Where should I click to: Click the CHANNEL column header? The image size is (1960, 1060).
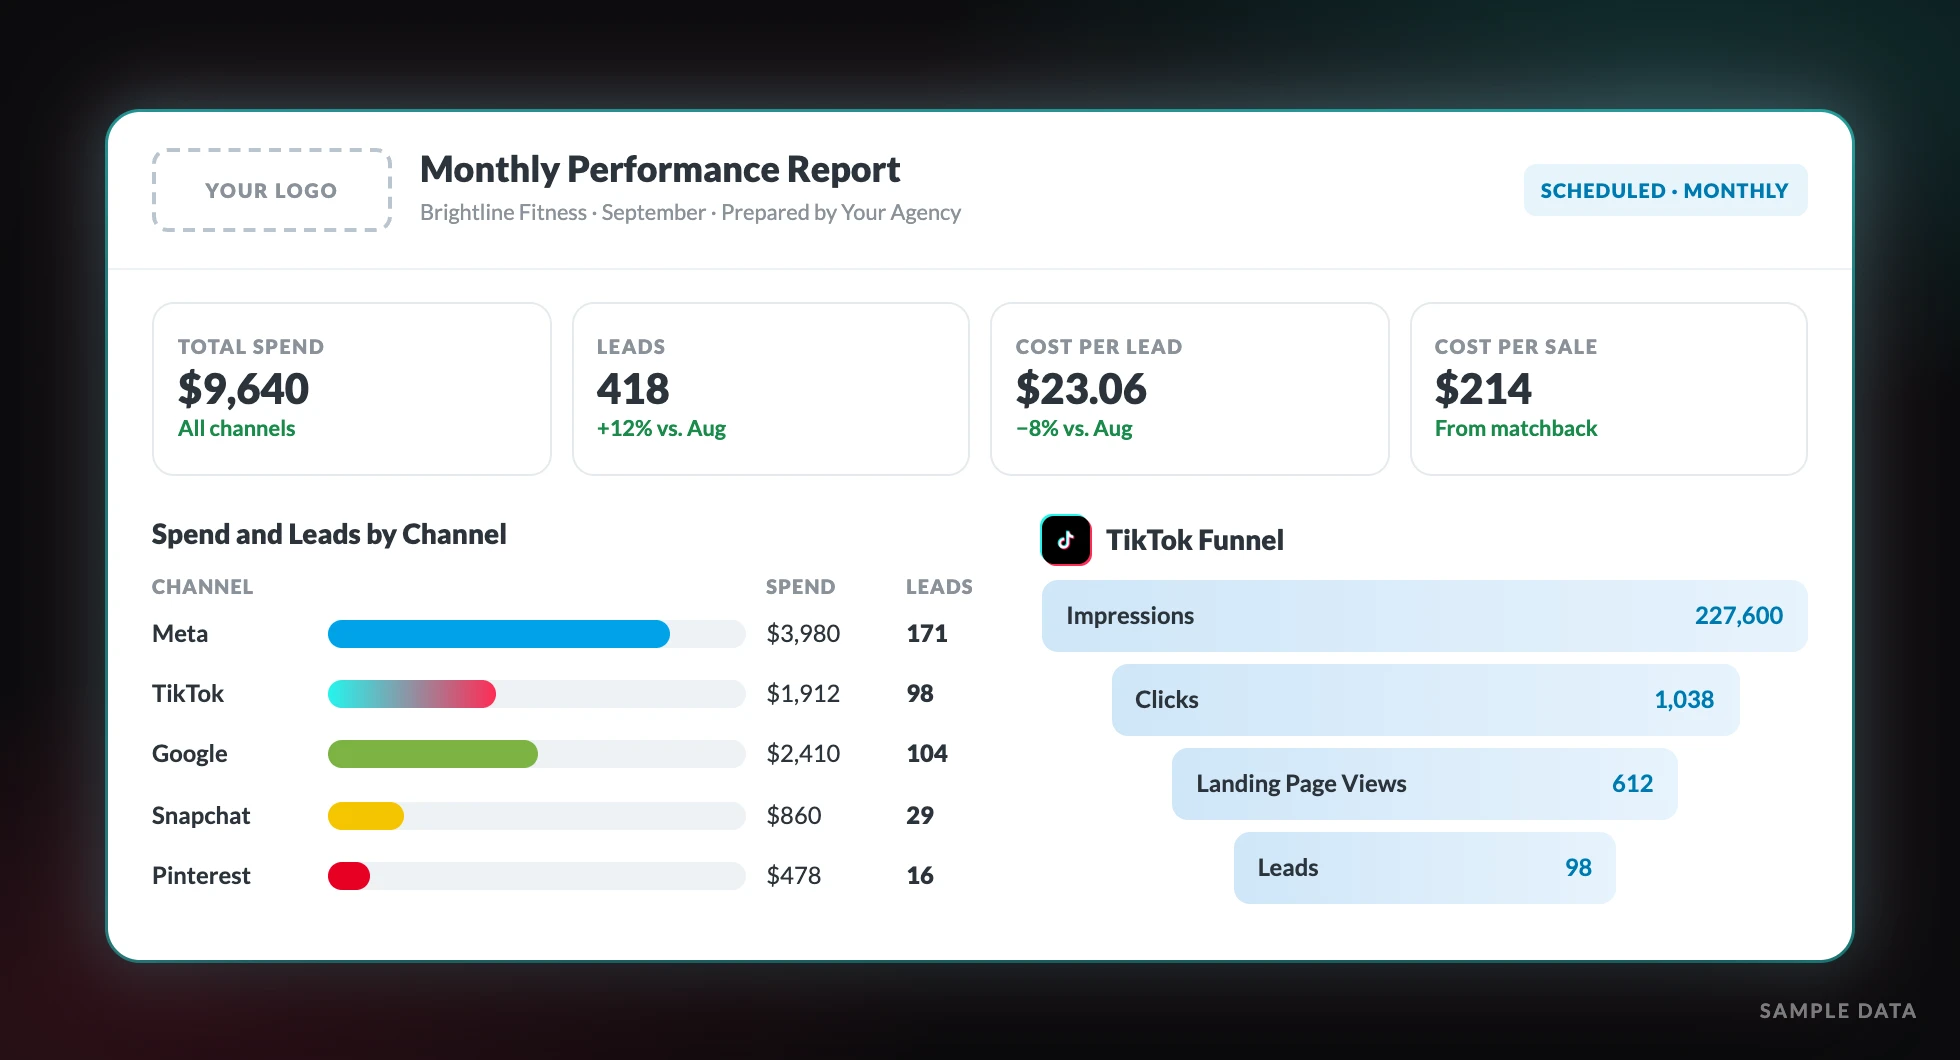coord(202,587)
